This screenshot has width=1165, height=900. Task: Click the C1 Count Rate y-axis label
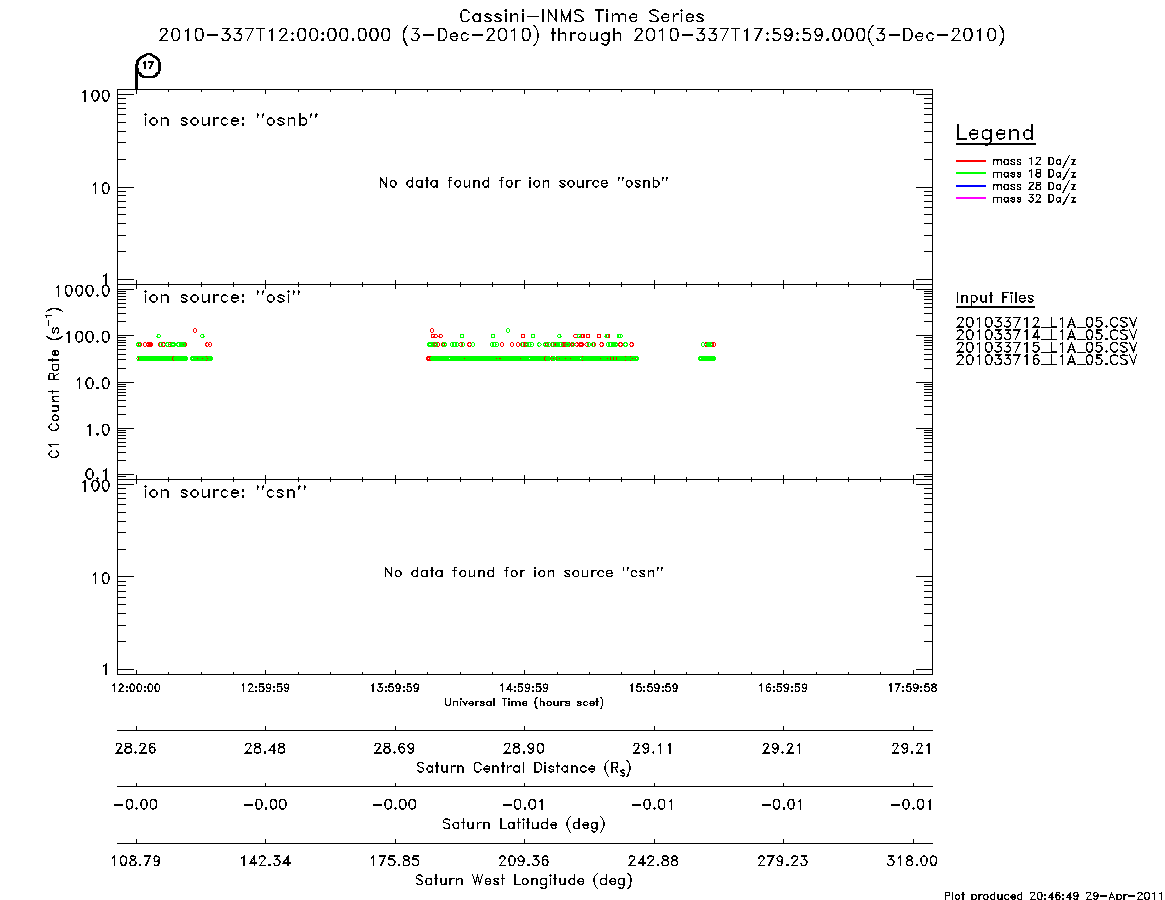[54, 381]
